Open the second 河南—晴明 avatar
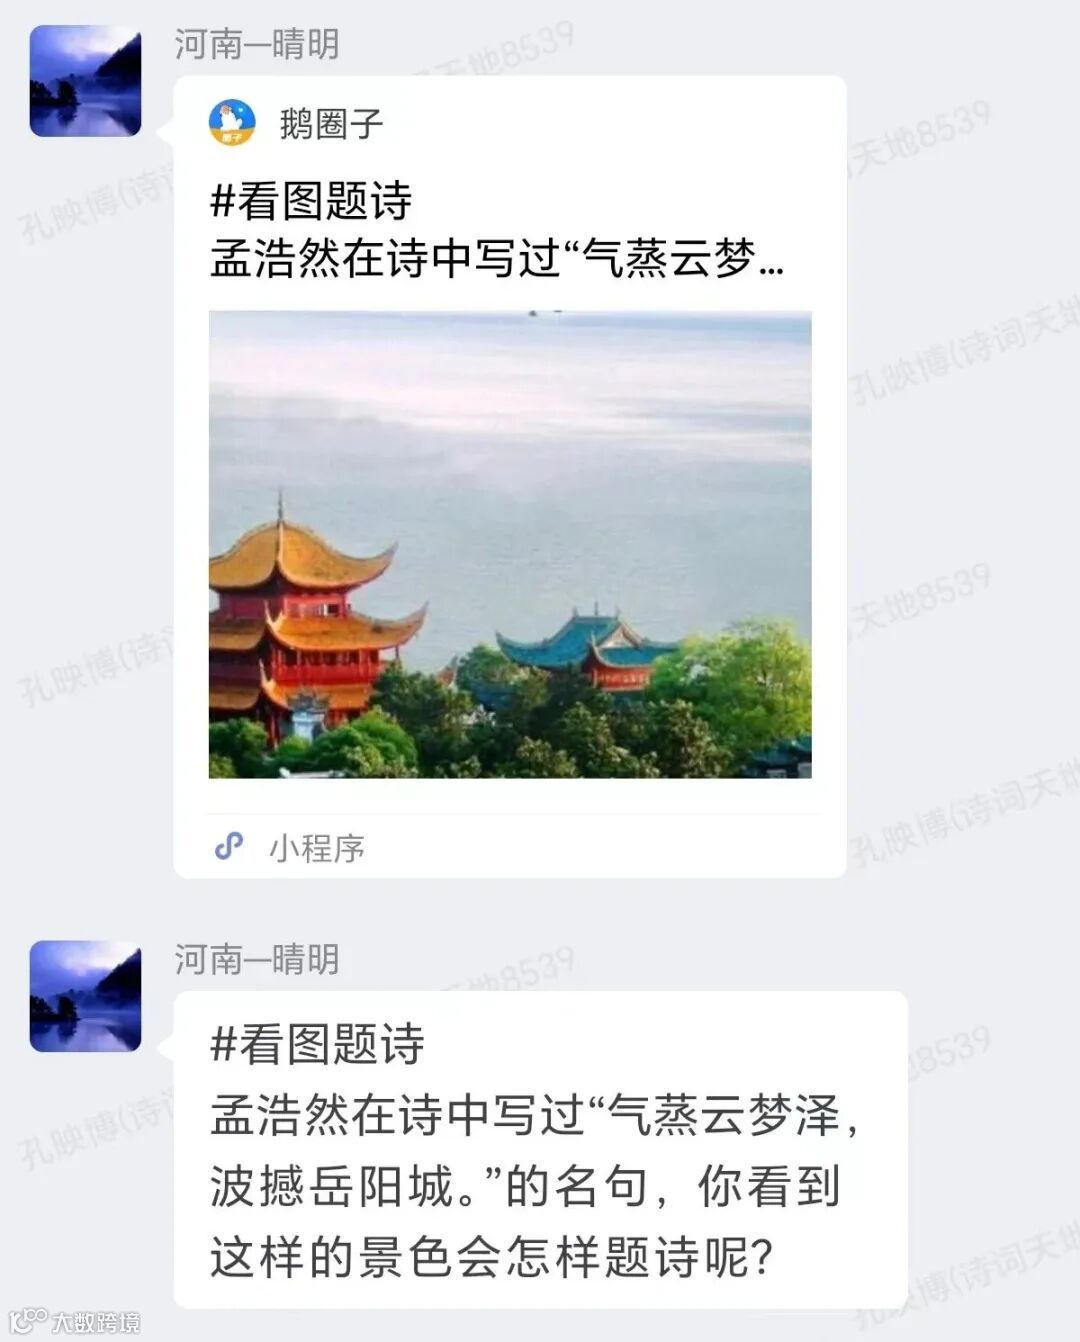Viewport: 1080px width, 1342px height. pos(85,996)
